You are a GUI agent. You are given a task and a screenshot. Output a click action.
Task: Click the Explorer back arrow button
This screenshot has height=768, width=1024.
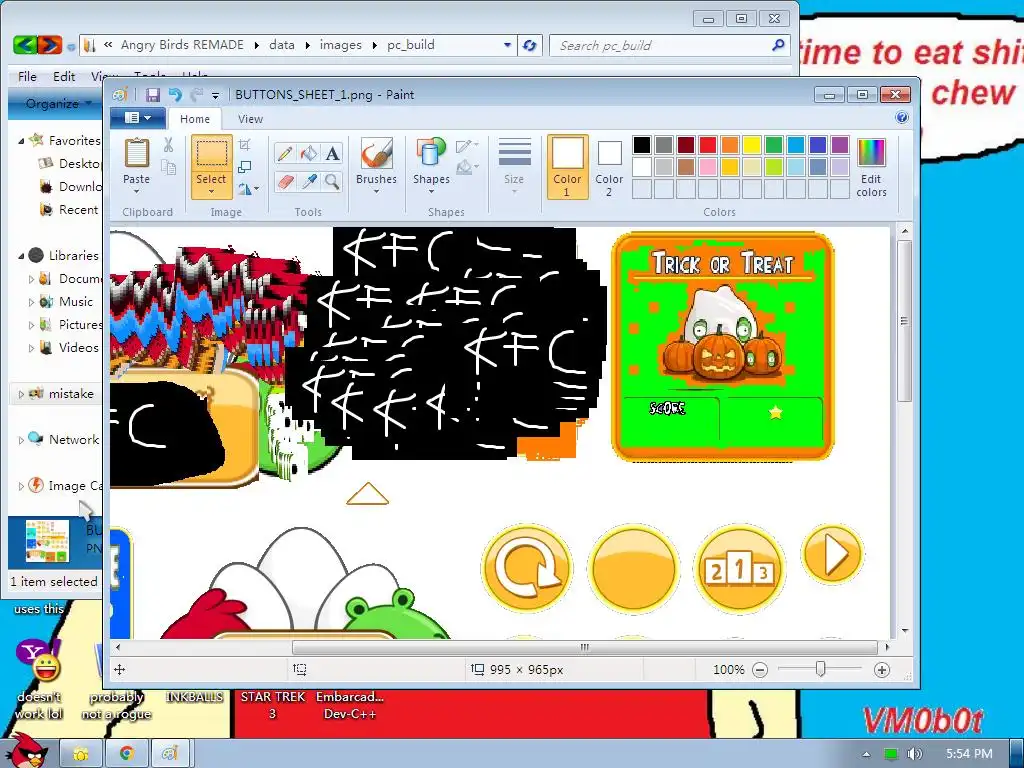pyautogui.click(x=25, y=45)
